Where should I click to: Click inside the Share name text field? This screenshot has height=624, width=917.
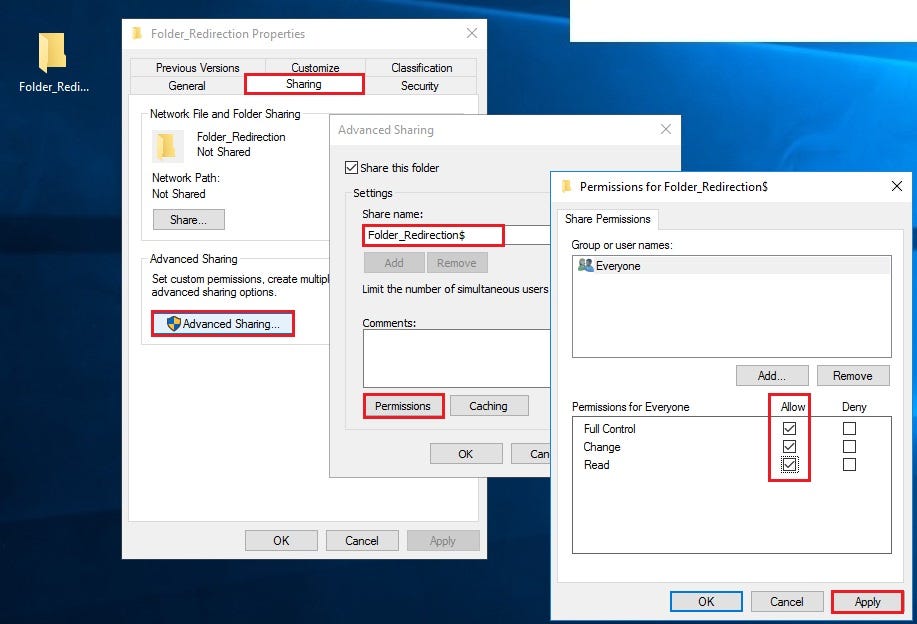[x=432, y=235]
